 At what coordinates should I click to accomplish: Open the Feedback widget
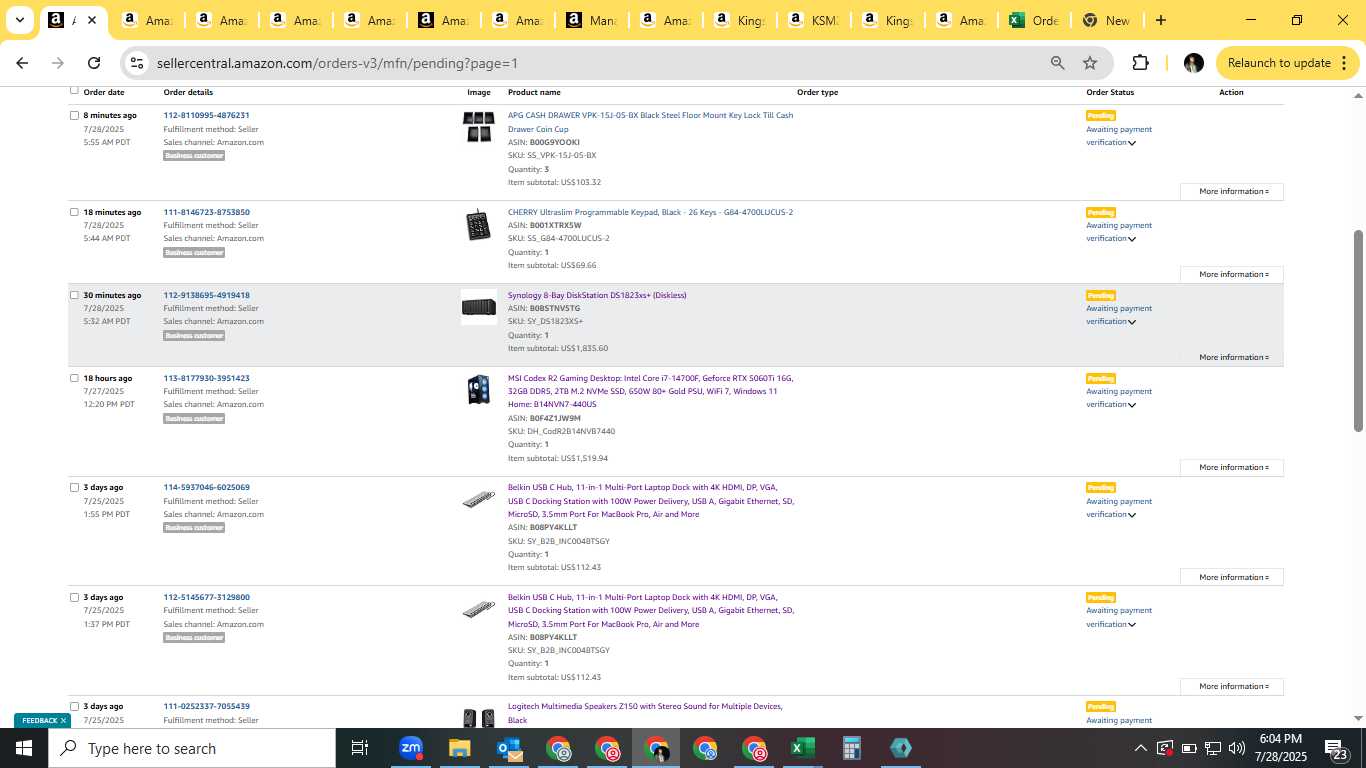coord(39,720)
